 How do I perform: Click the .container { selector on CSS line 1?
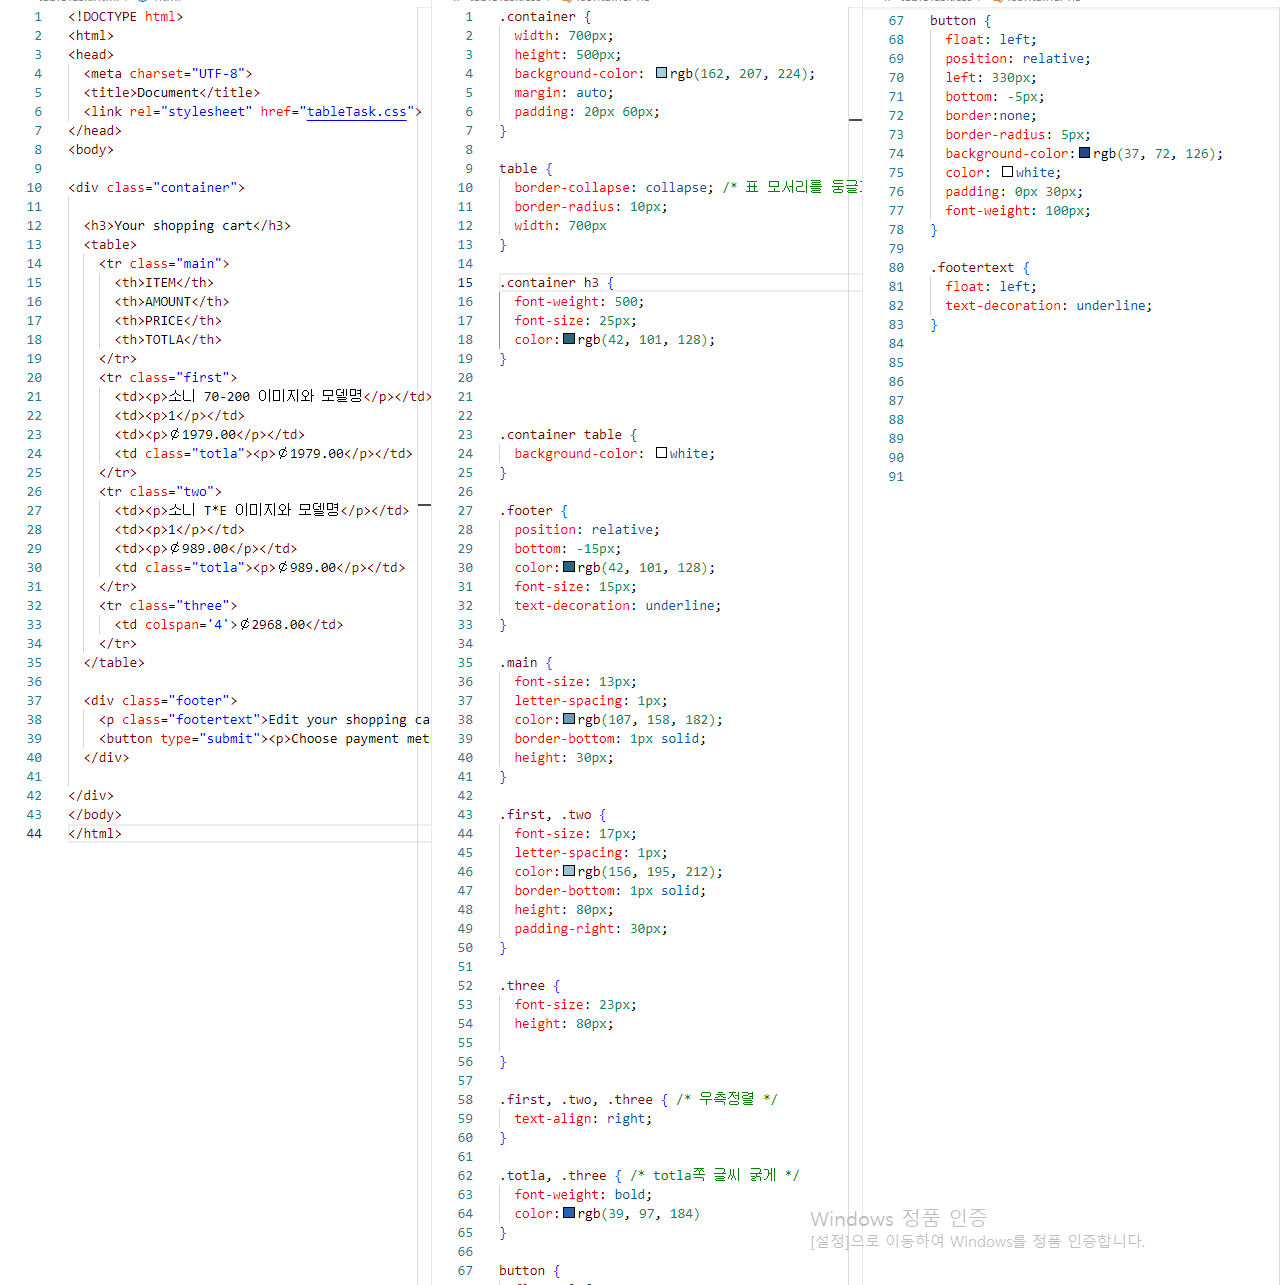(545, 17)
